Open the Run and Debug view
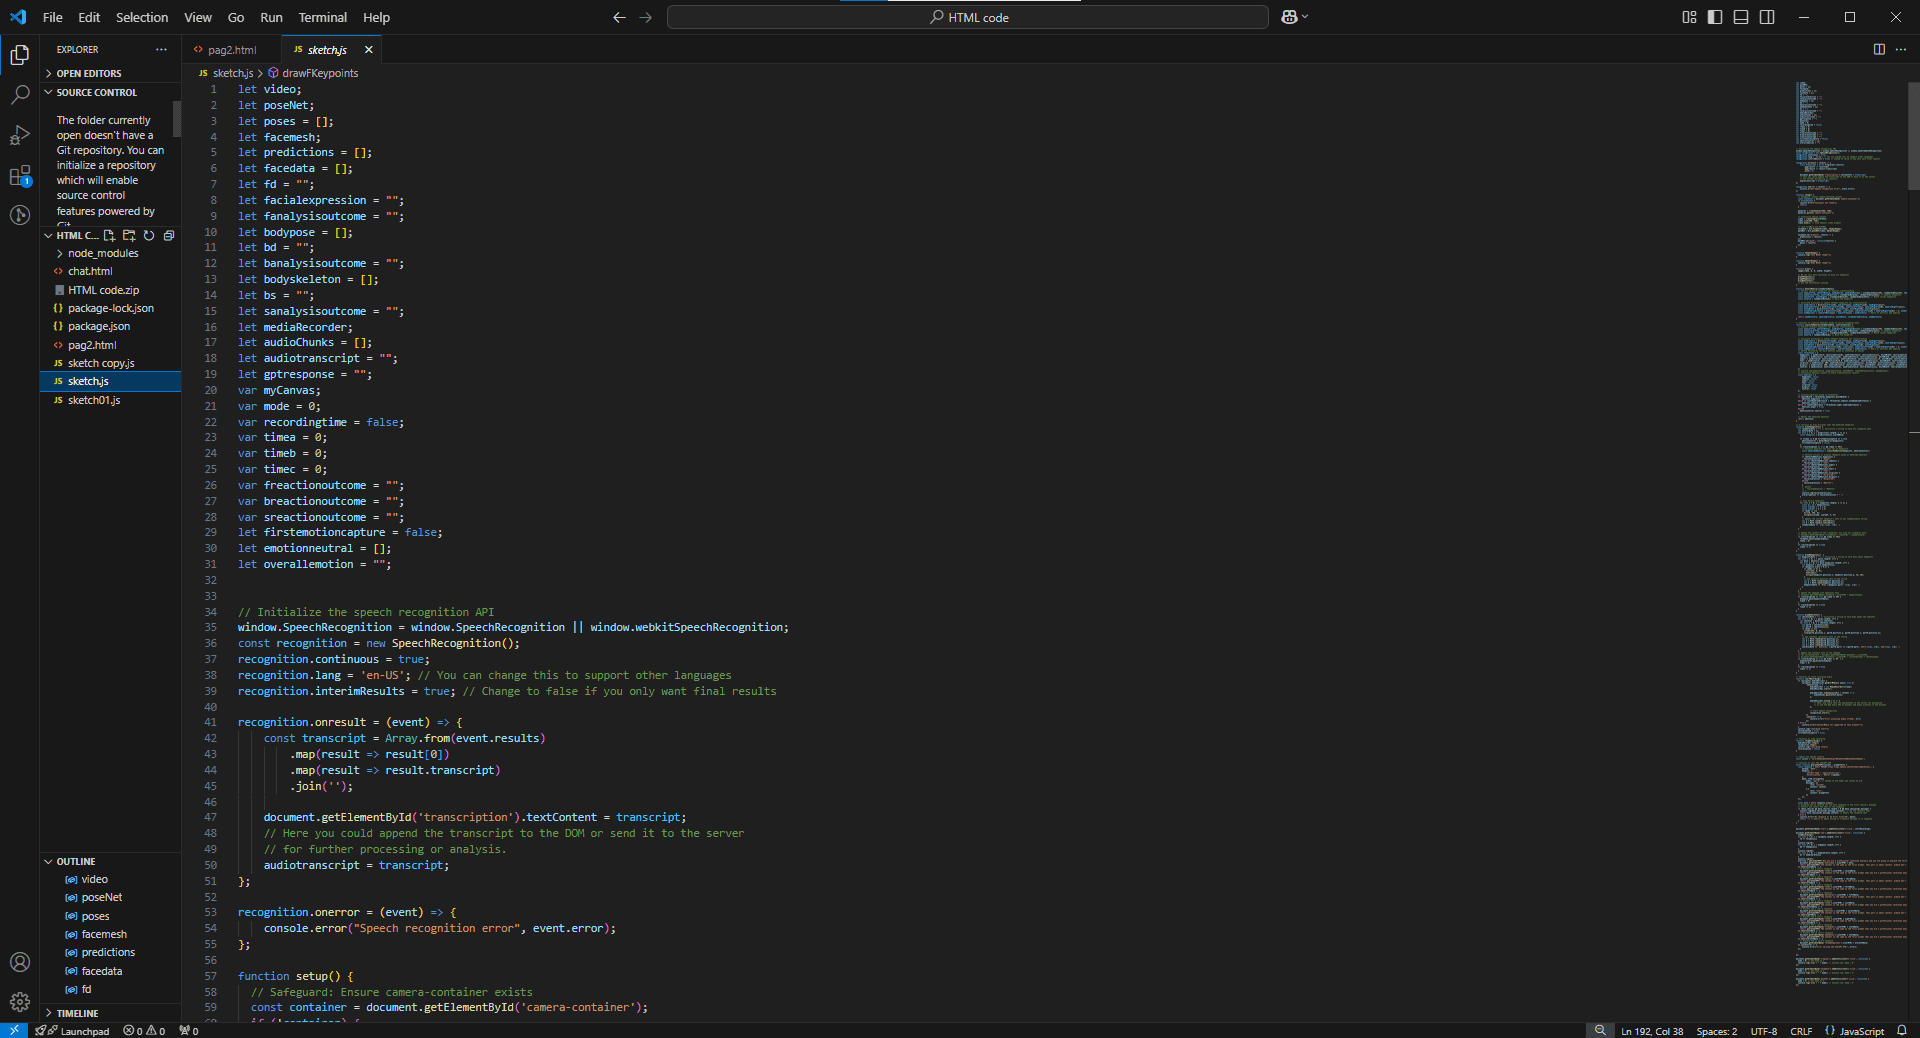 coord(19,135)
